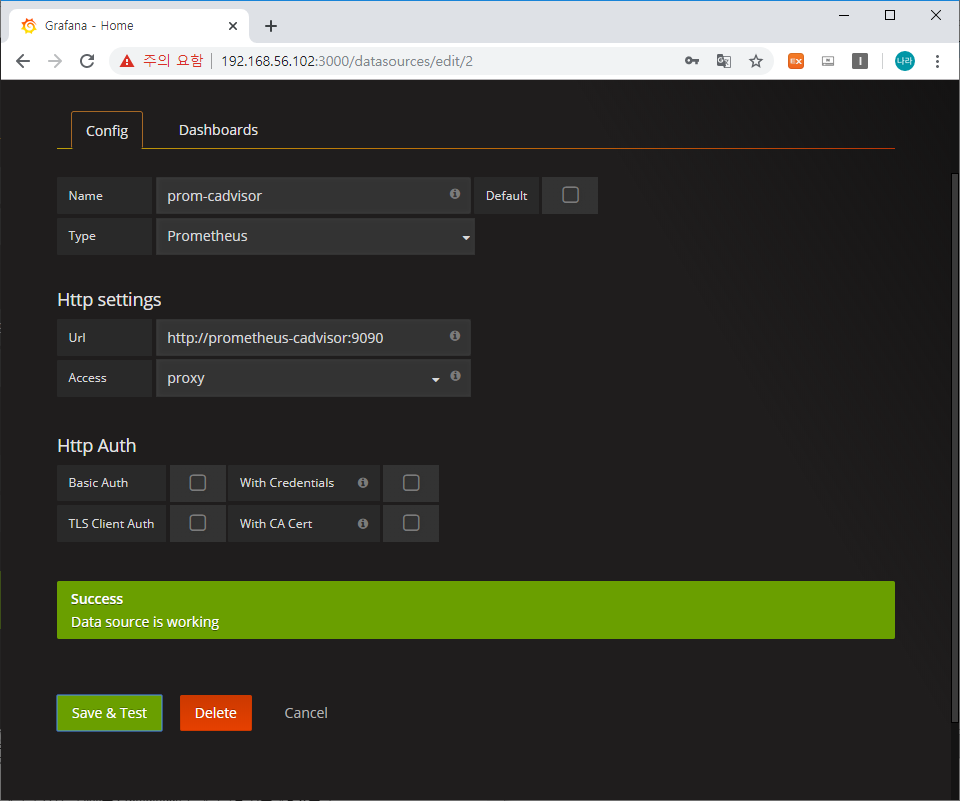Click info icon next to With Credentials
The image size is (960, 801).
click(x=363, y=483)
